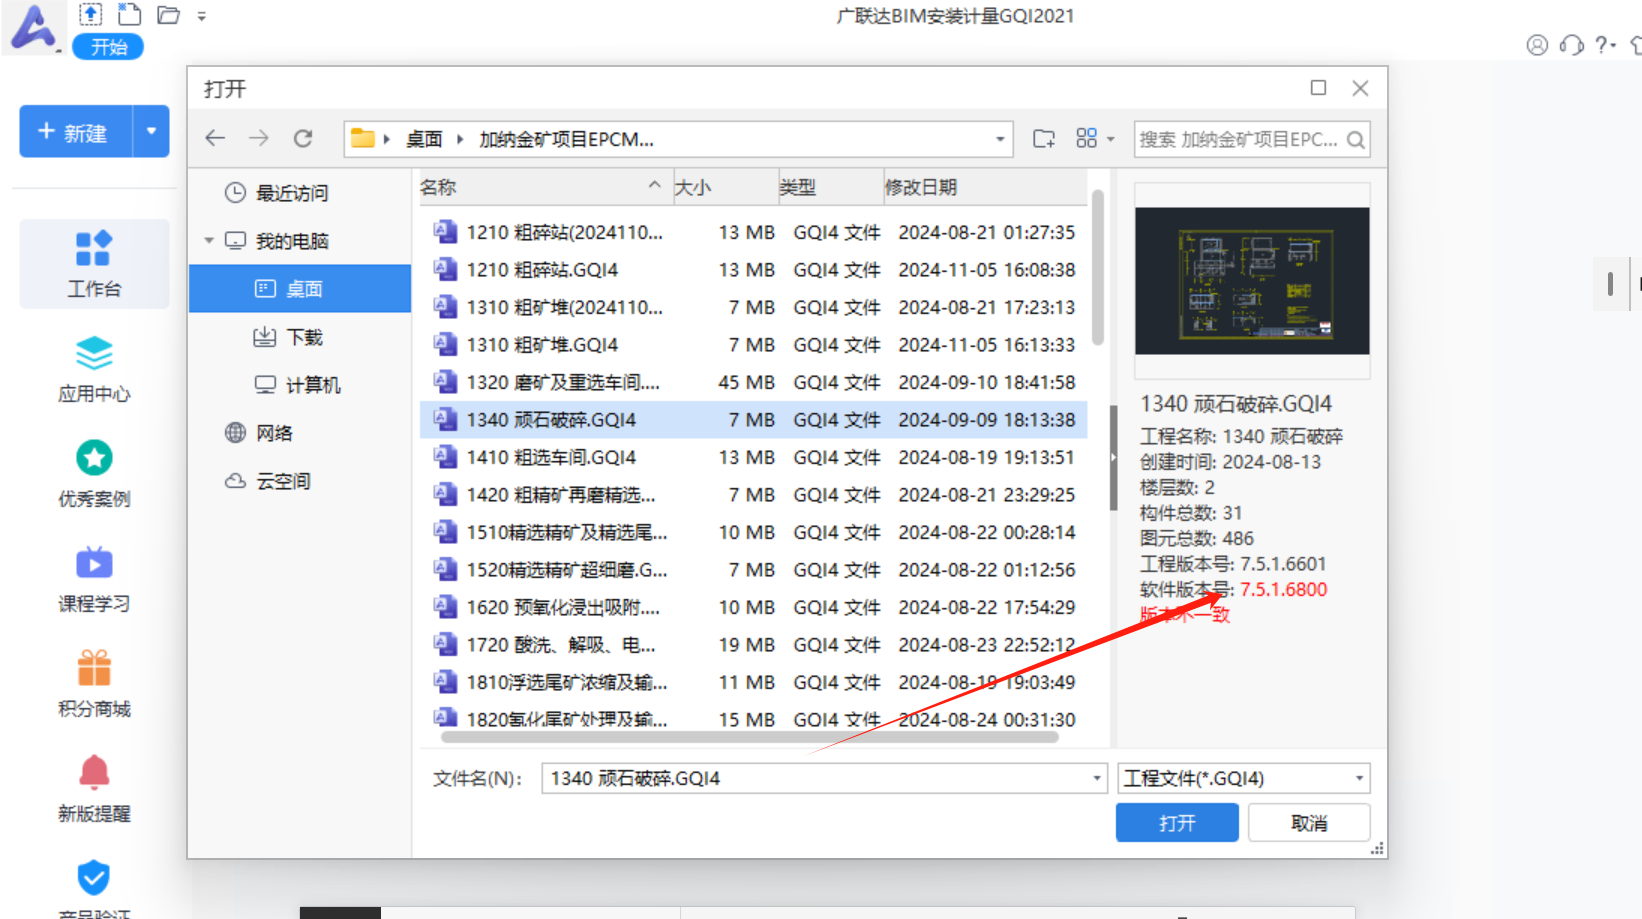Click the vertical scrollbar of file list
The image size is (1642, 919).
(x=1098, y=268)
